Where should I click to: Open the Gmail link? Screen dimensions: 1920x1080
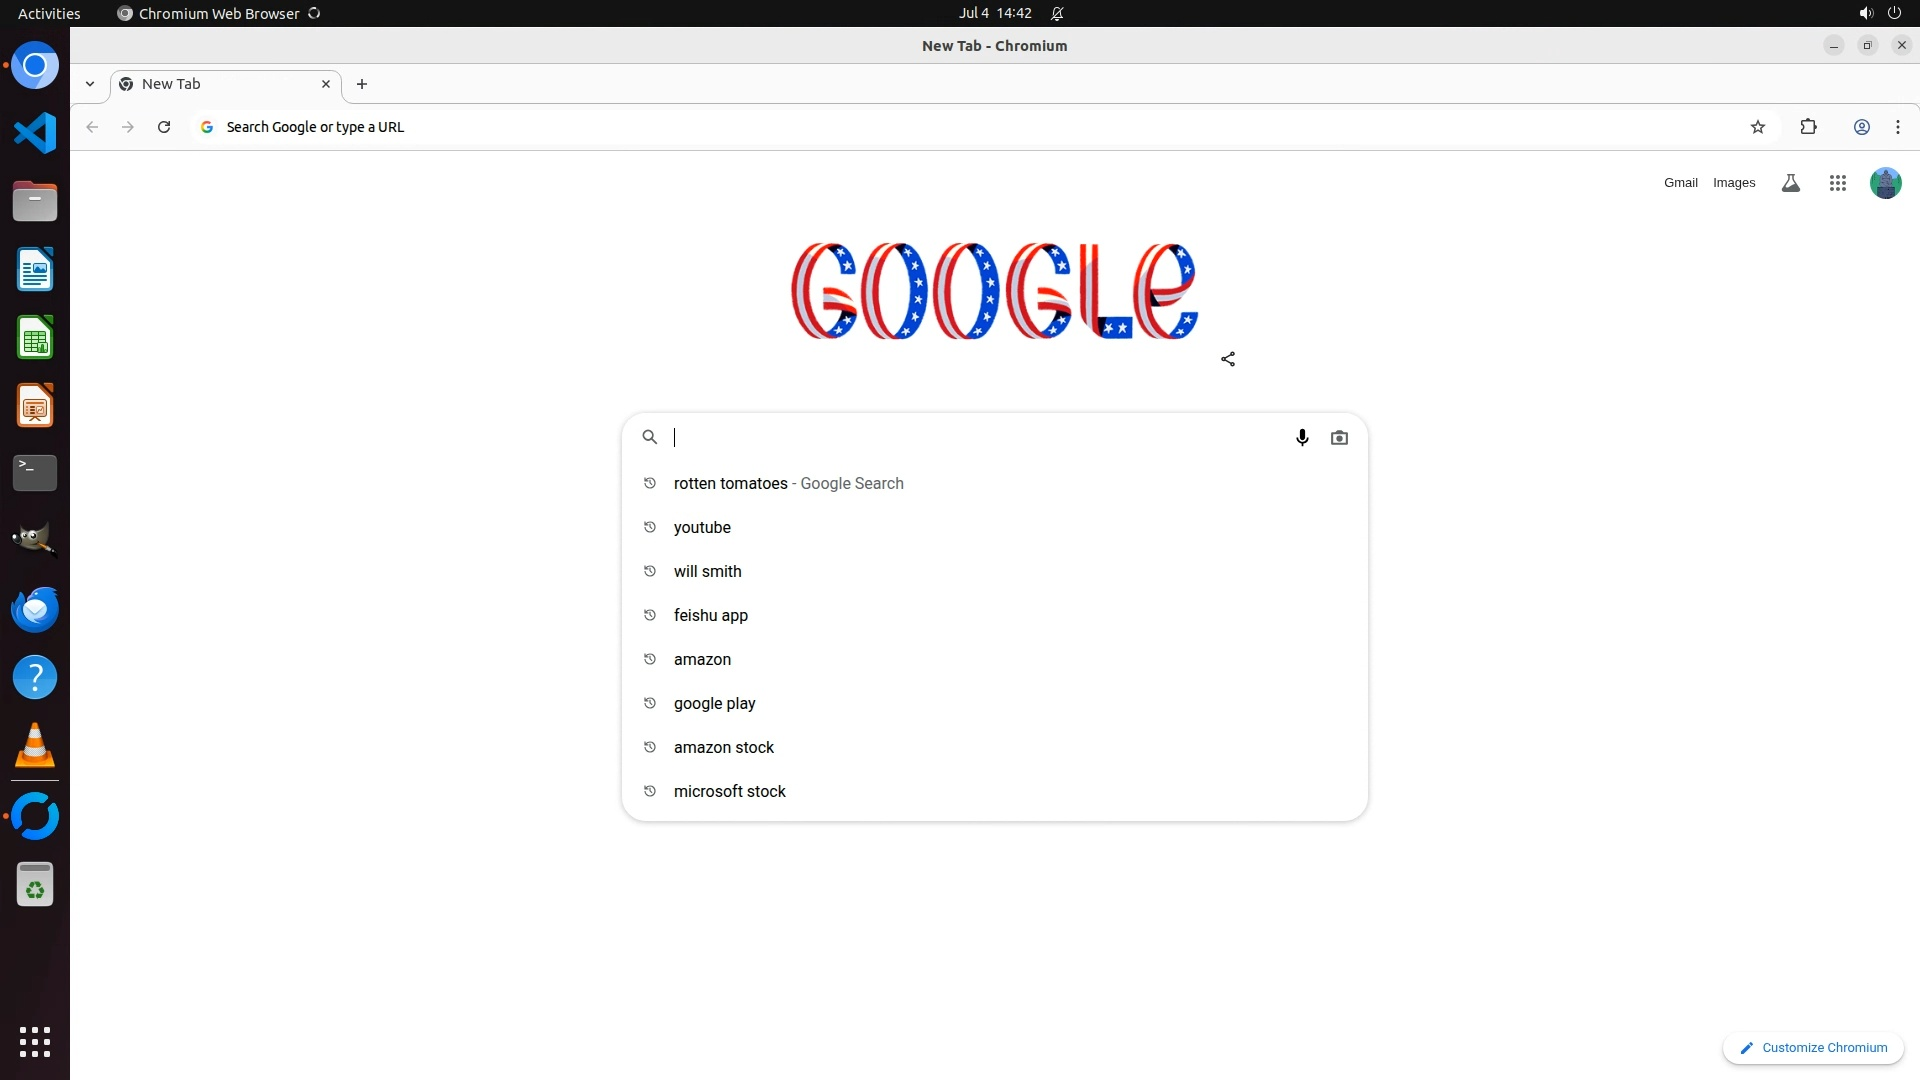point(1680,183)
